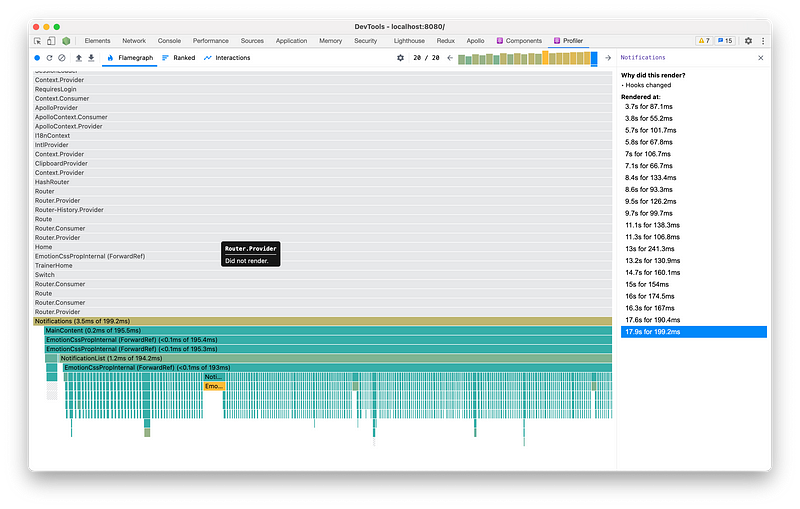800x509 pixels.
Task: Click the load profile upload arrow icon
Action: coord(79,58)
